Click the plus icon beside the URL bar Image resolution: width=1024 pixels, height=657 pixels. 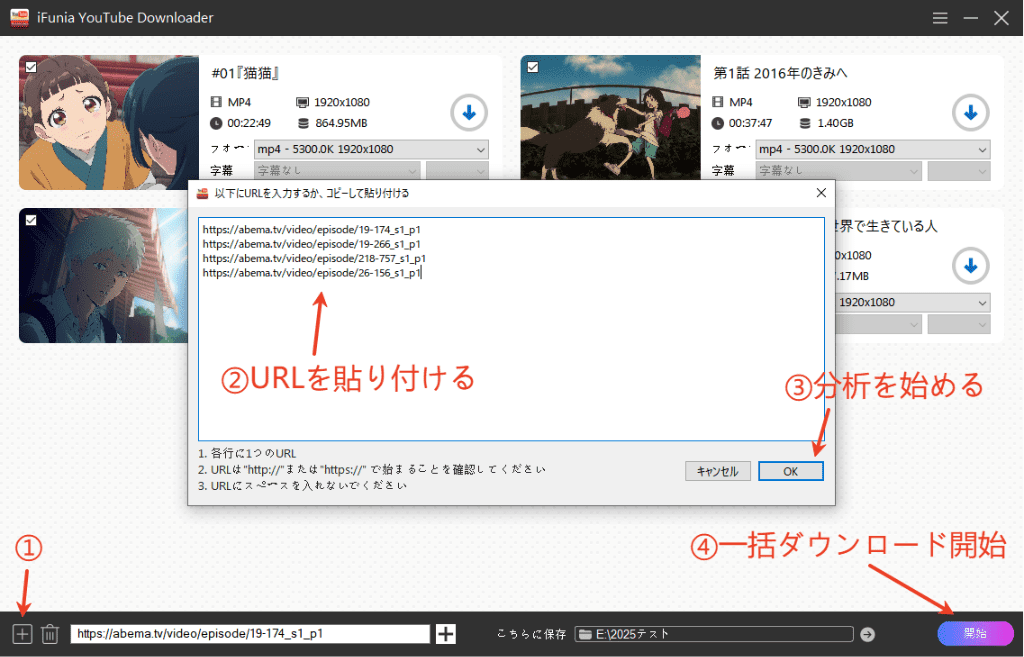click(x=444, y=633)
